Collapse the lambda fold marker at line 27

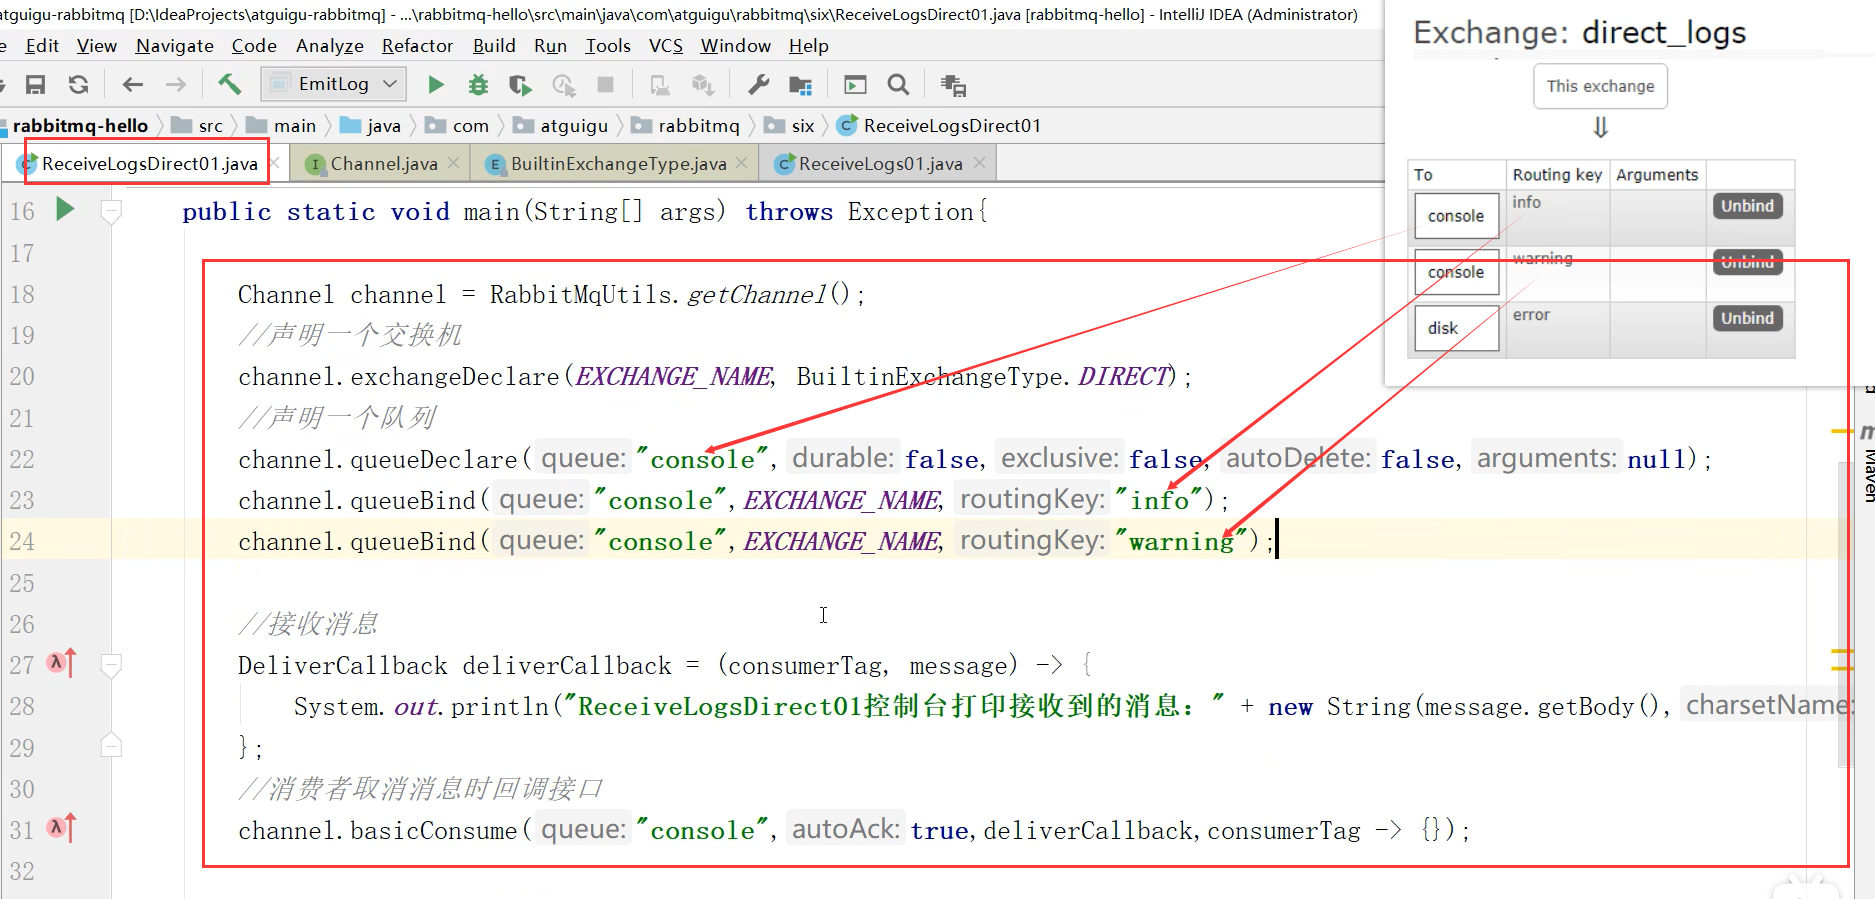tap(112, 665)
